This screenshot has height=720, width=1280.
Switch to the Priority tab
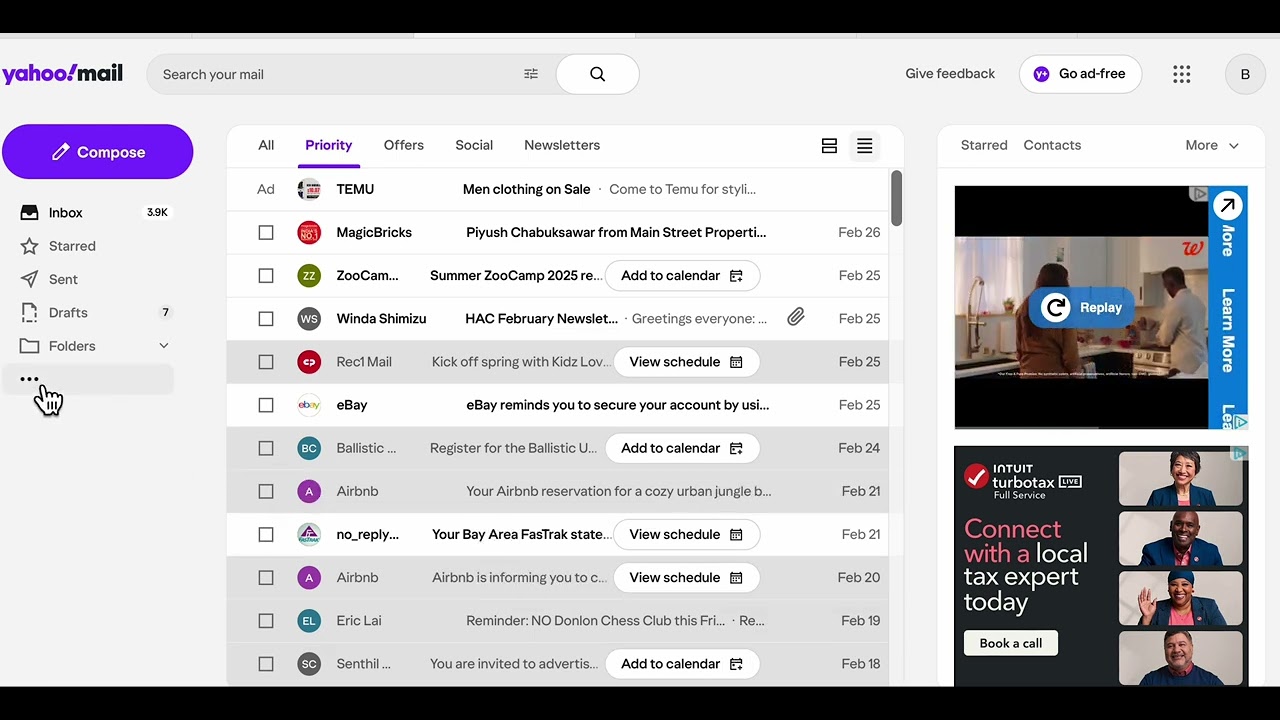point(328,145)
